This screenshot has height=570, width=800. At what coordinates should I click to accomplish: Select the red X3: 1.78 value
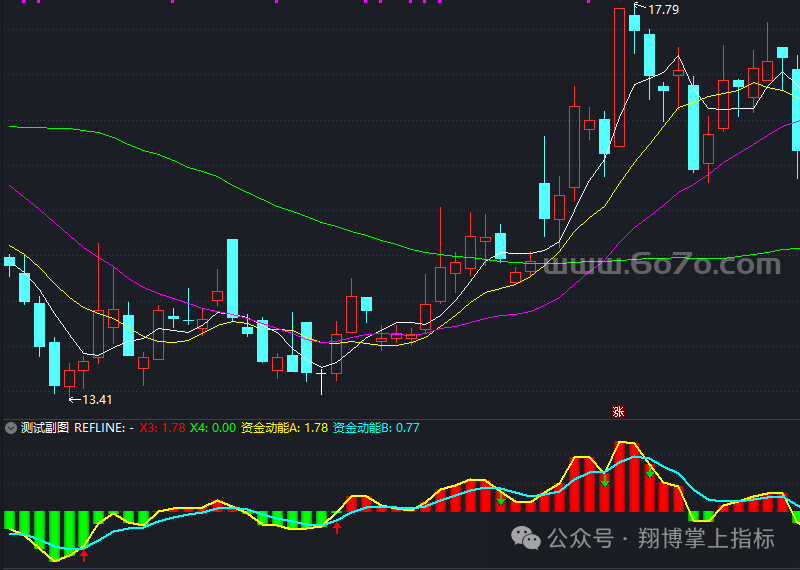(163, 427)
